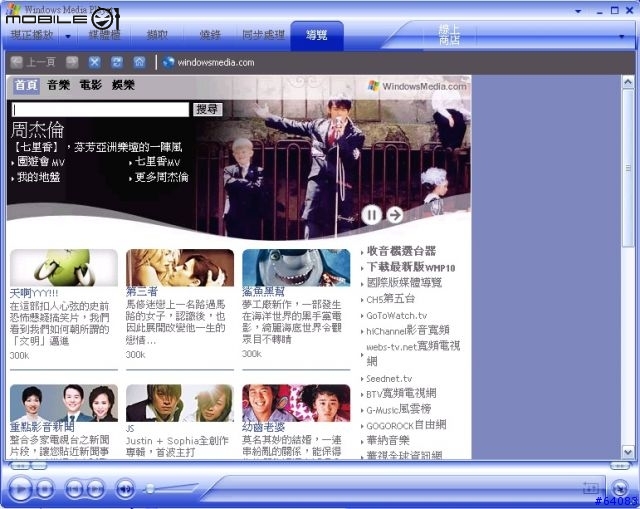Click the shark thumbnail for 鯊魚黑幫

[x=296, y=268]
